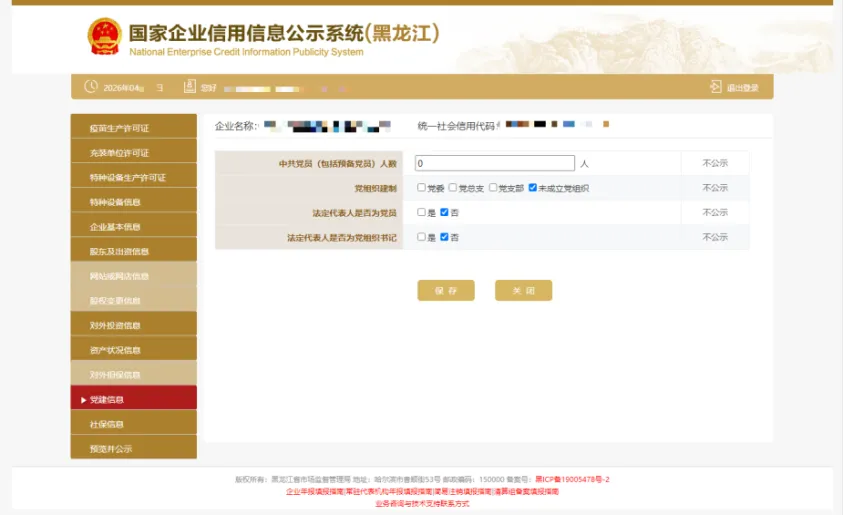Tick 是 for 法定代表人是否为党组织书记
Viewport: 843px width, 515px height.
click(x=422, y=237)
